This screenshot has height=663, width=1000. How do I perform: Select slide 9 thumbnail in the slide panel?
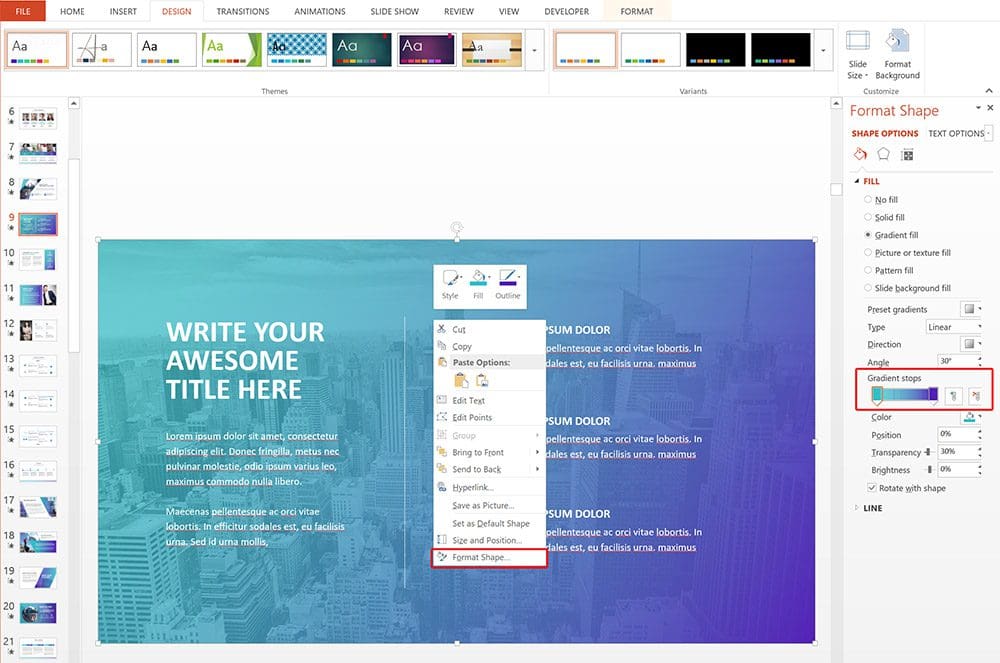click(38, 223)
